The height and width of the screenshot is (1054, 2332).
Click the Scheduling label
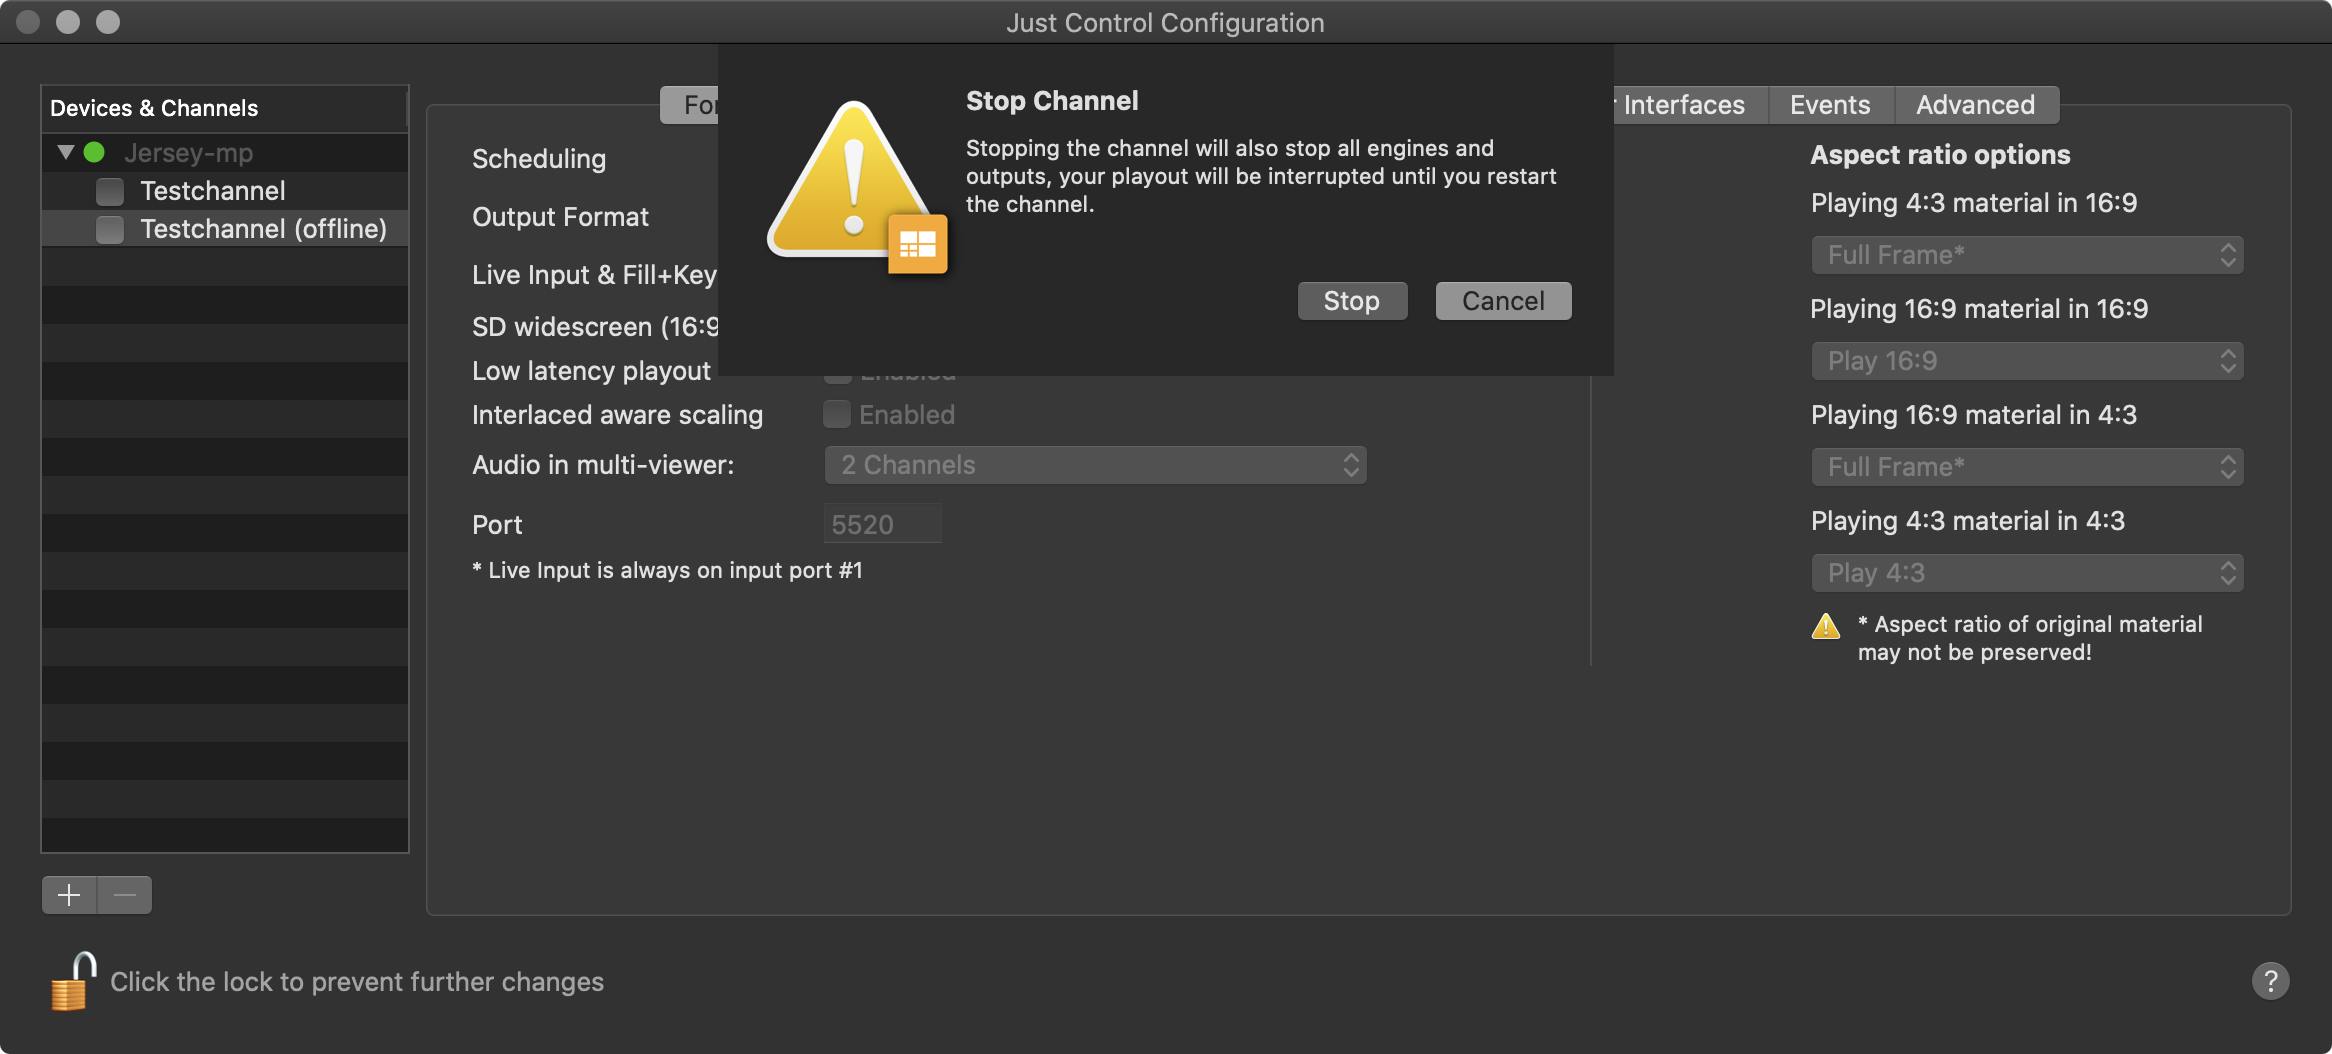[539, 159]
